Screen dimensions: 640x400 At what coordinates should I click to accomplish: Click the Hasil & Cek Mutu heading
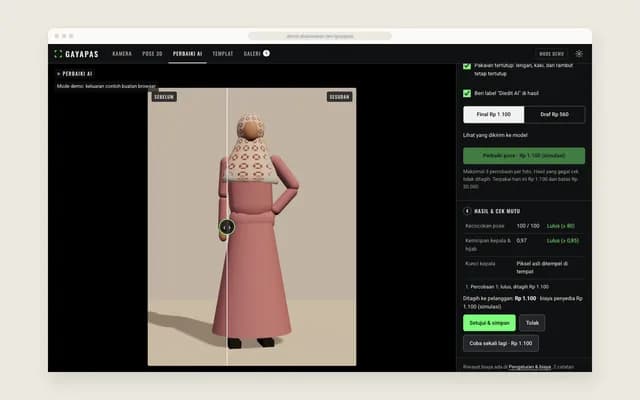497,211
